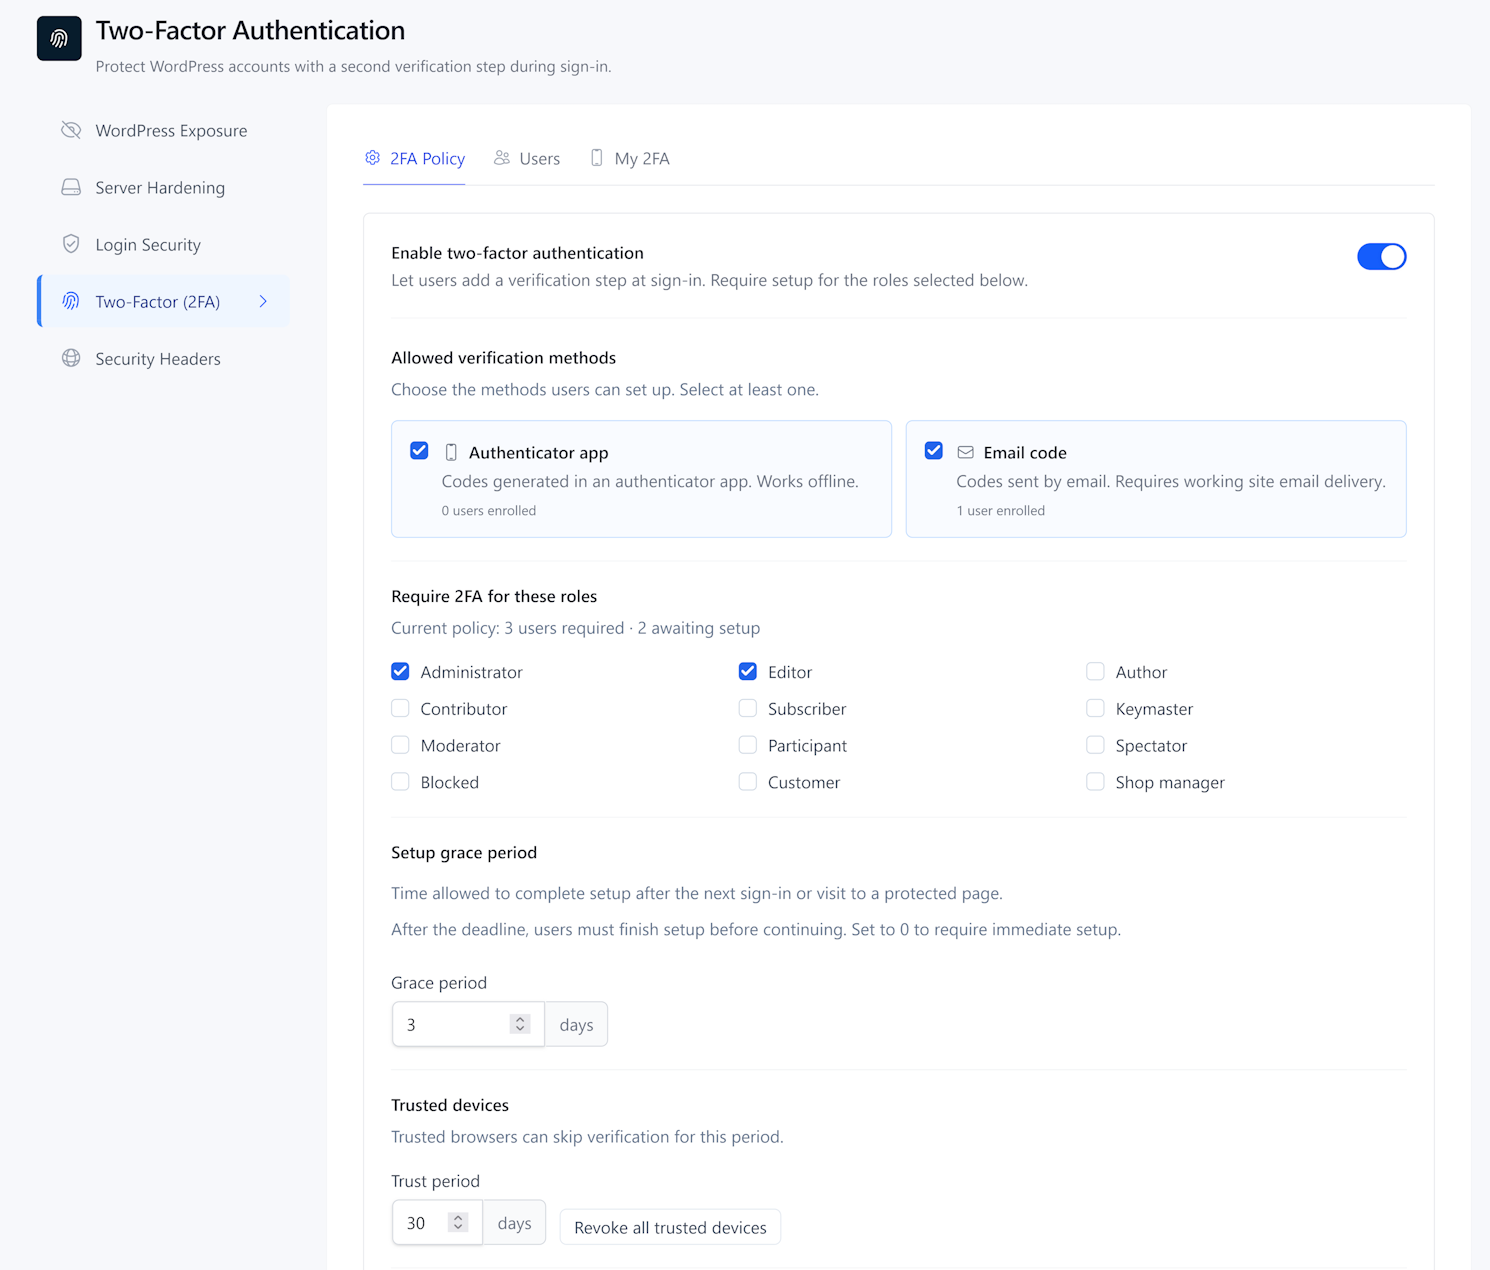
Task: Disable the two-factor authentication switch
Action: tap(1382, 256)
